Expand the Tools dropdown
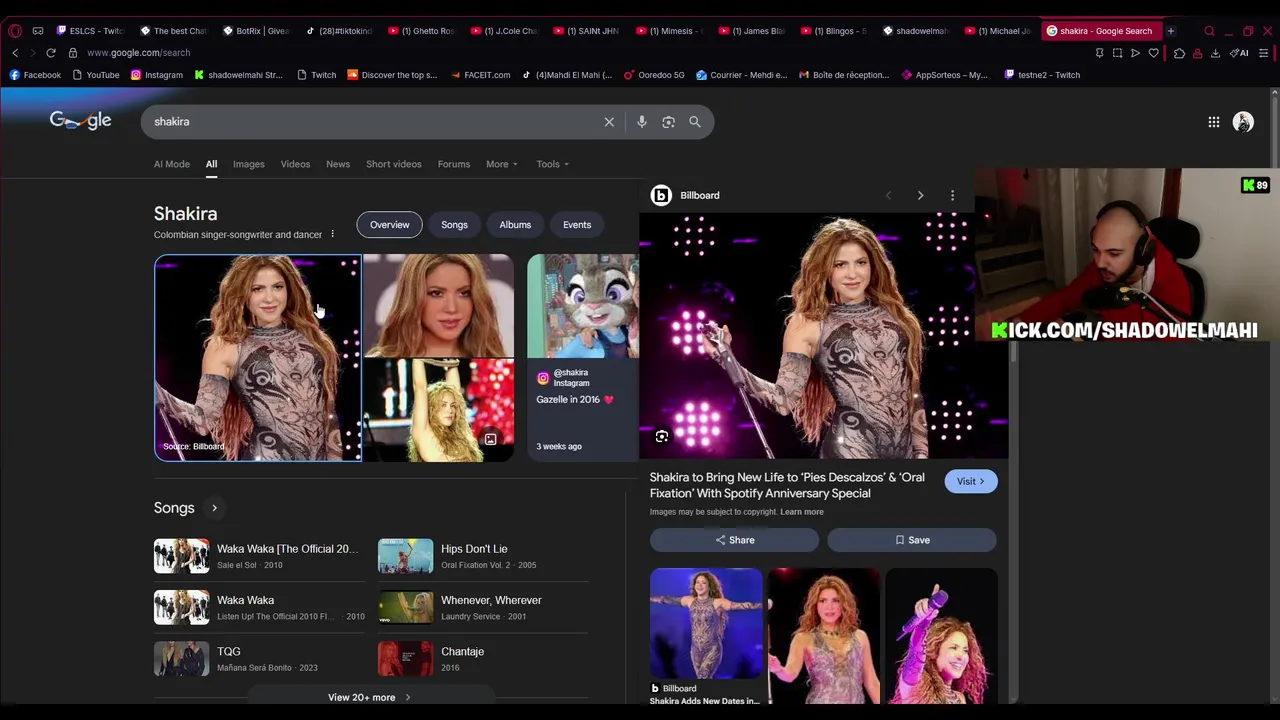The width and height of the screenshot is (1280, 720). pyautogui.click(x=552, y=164)
